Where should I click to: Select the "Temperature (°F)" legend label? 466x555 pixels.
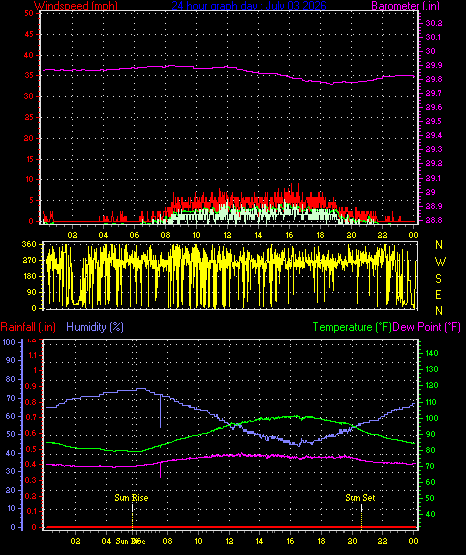pos(352,327)
